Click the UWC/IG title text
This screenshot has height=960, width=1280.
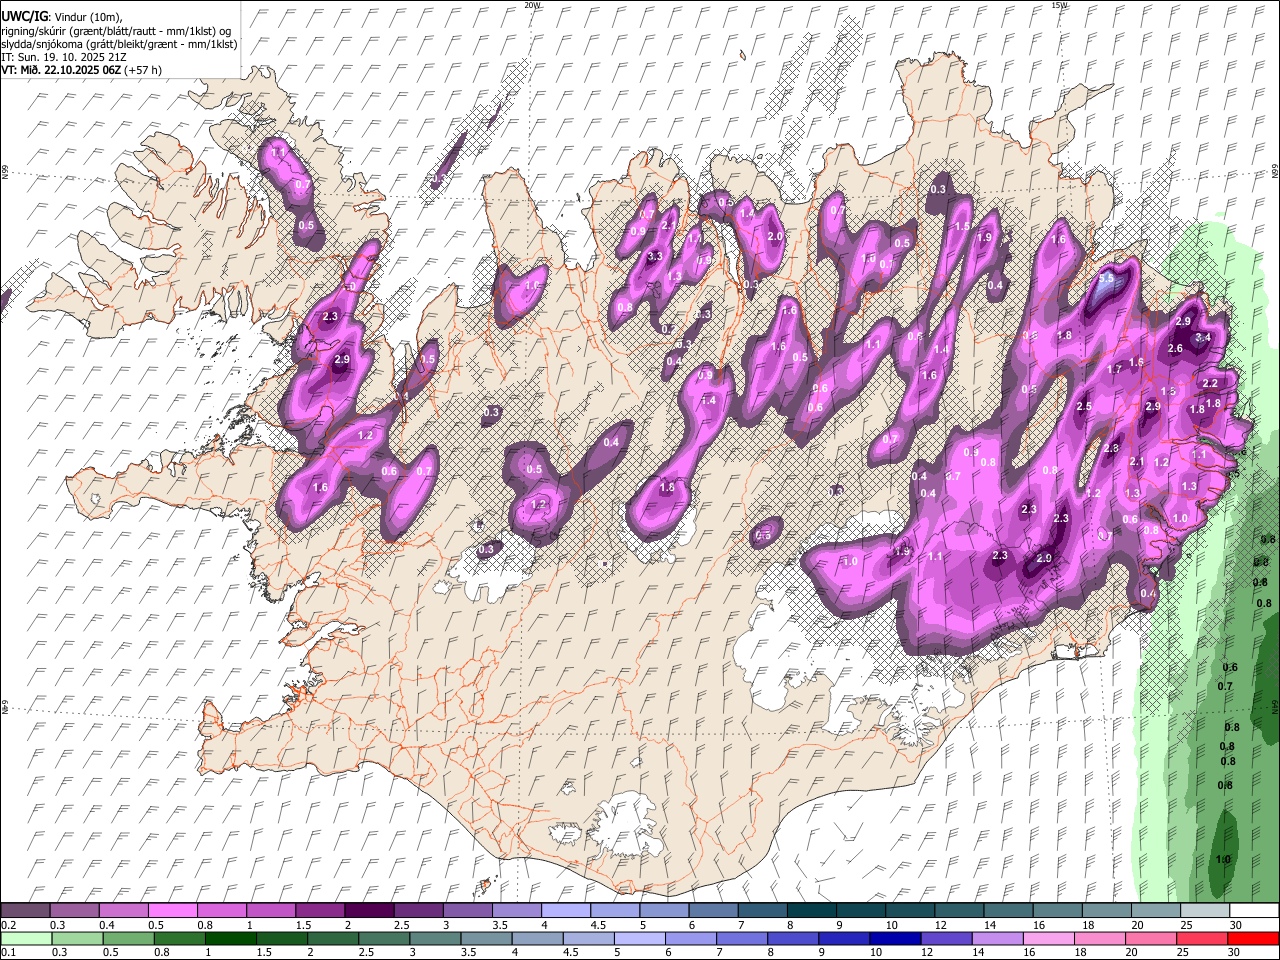point(23,17)
